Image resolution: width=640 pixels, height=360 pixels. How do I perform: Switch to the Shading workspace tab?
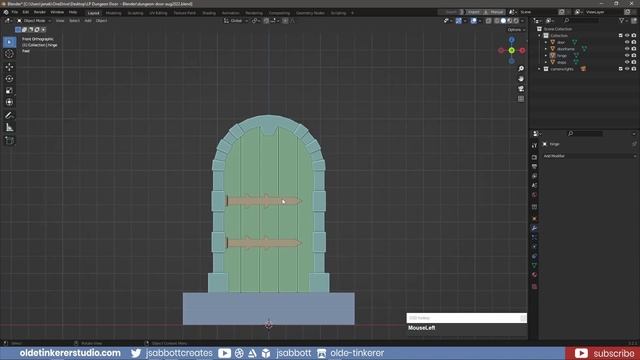[209, 13]
